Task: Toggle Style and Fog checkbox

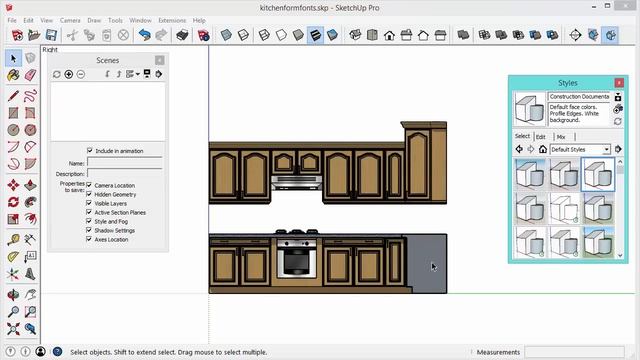Action: click(x=89, y=221)
